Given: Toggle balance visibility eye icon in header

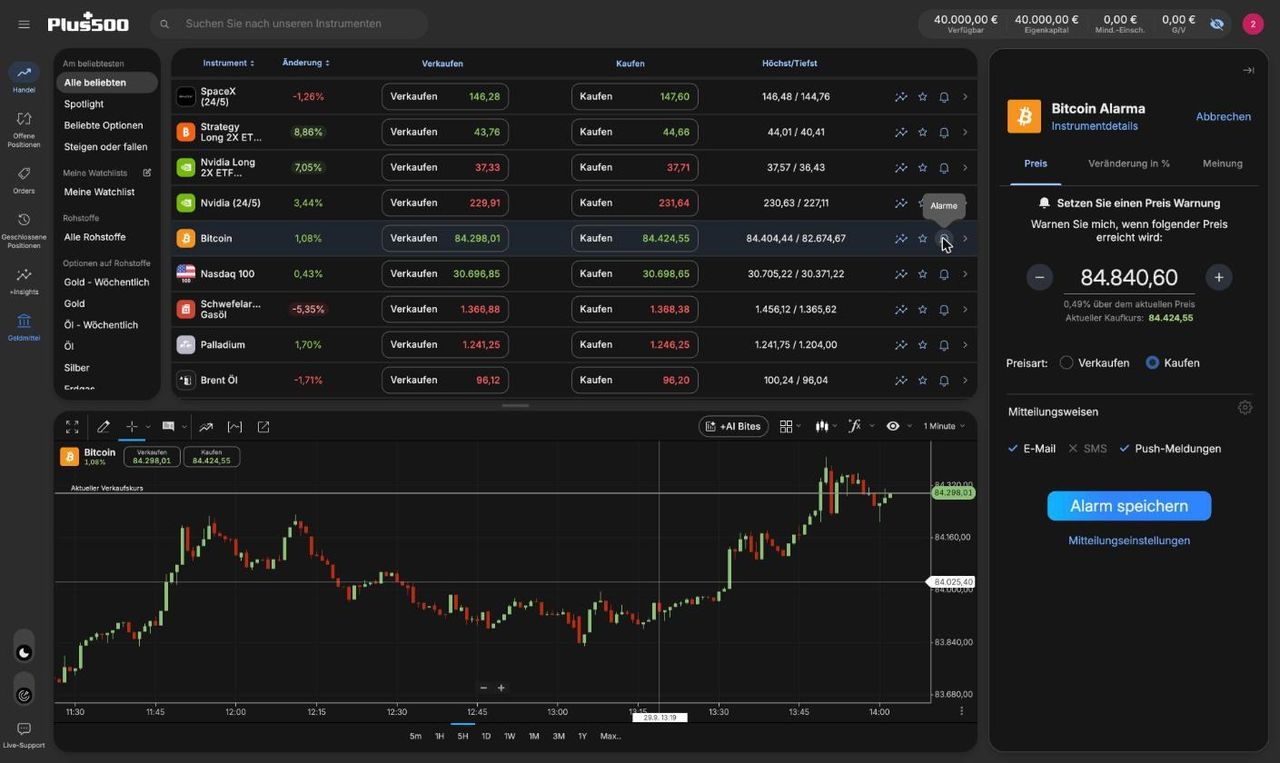Looking at the screenshot, I should (x=1217, y=24).
